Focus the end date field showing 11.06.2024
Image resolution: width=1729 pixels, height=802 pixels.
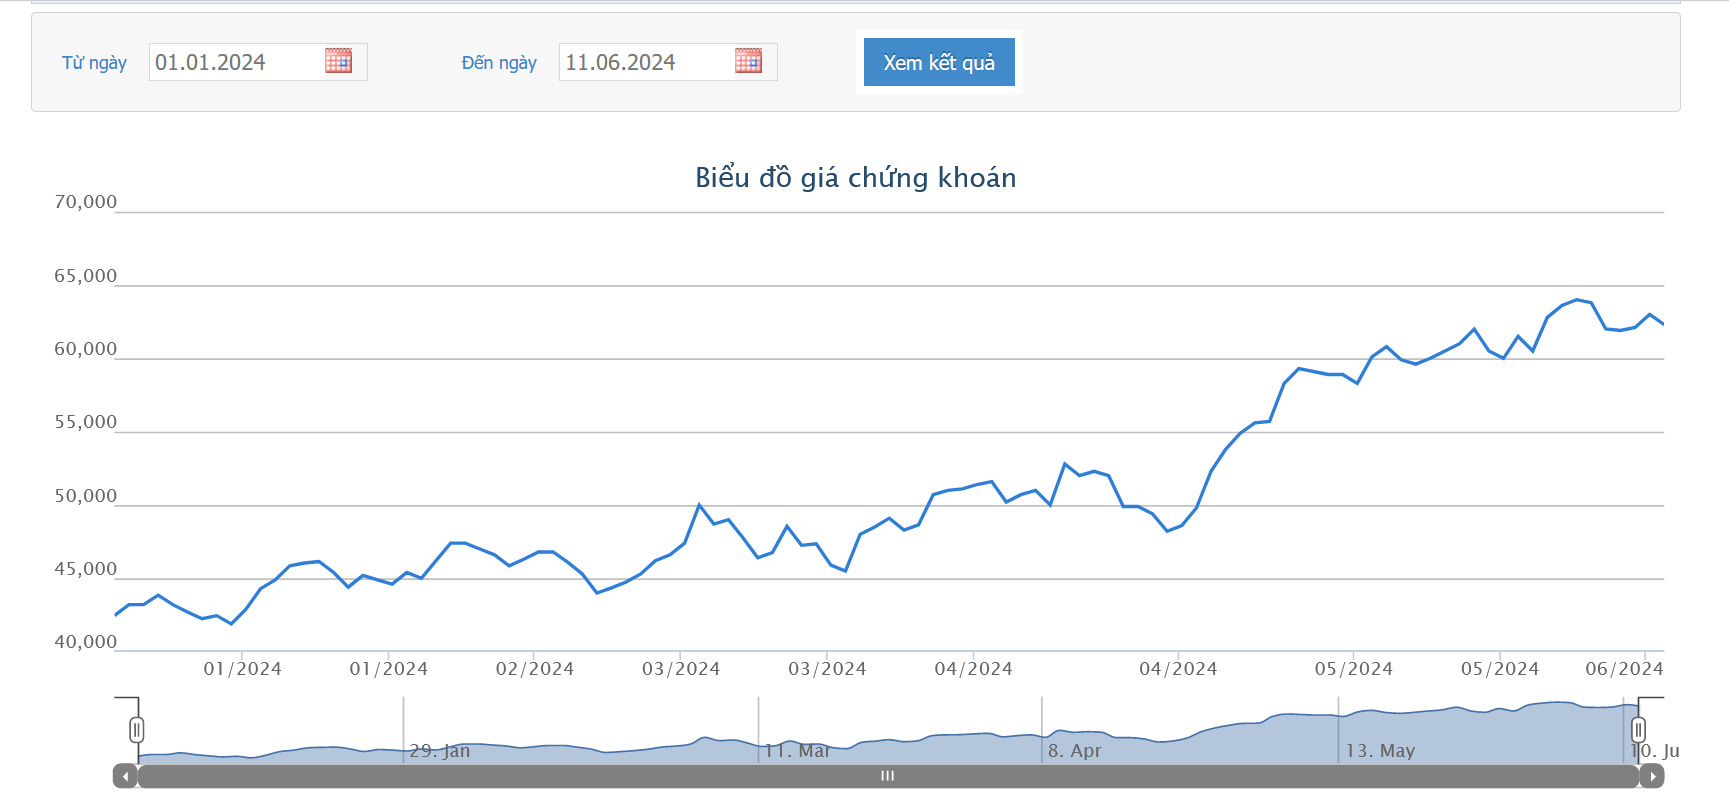[646, 62]
